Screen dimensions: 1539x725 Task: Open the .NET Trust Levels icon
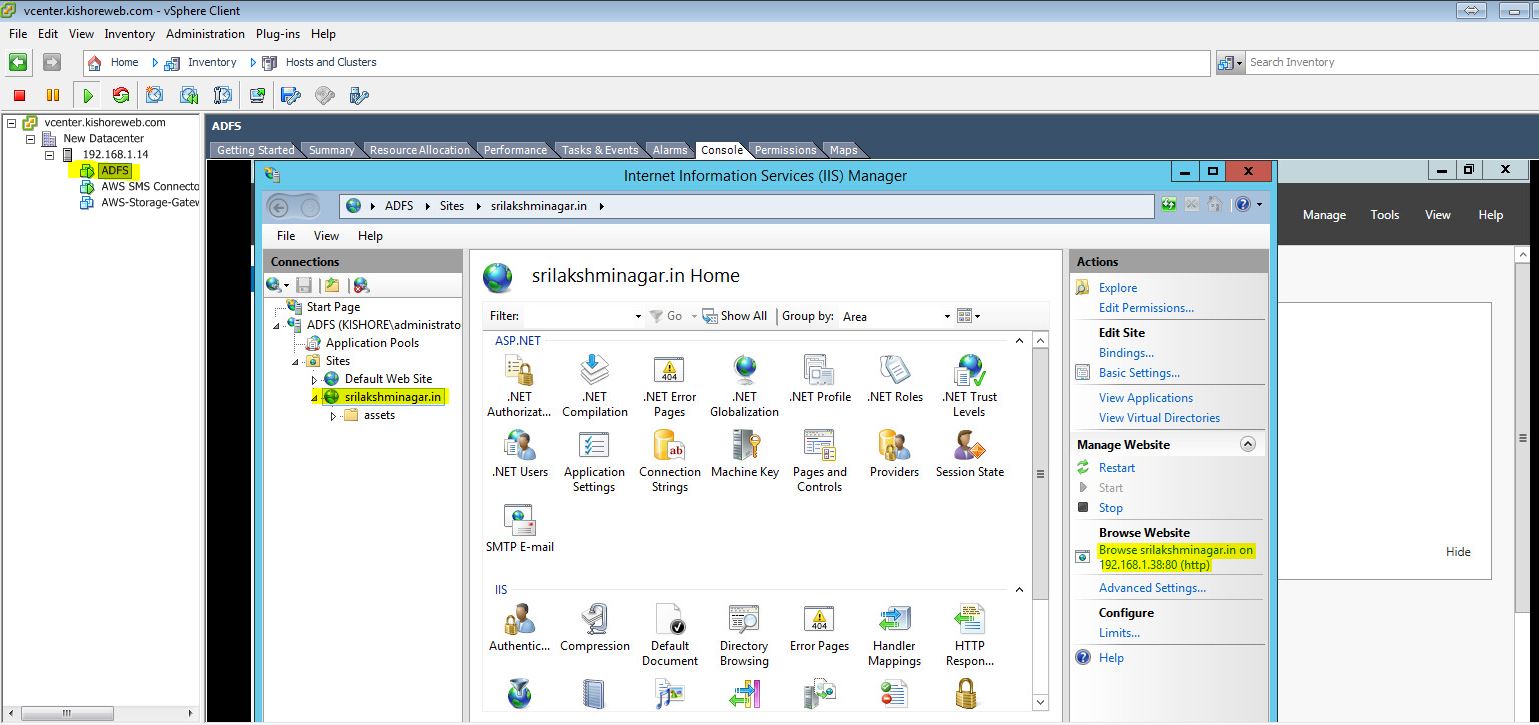coord(969,386)
